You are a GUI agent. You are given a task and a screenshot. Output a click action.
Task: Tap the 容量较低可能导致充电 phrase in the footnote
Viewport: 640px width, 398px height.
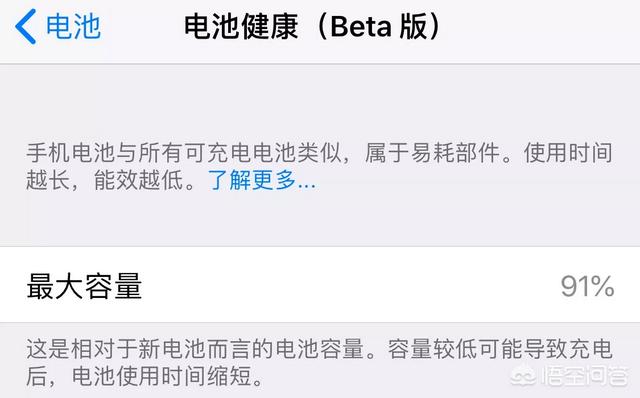coord(500,348)
